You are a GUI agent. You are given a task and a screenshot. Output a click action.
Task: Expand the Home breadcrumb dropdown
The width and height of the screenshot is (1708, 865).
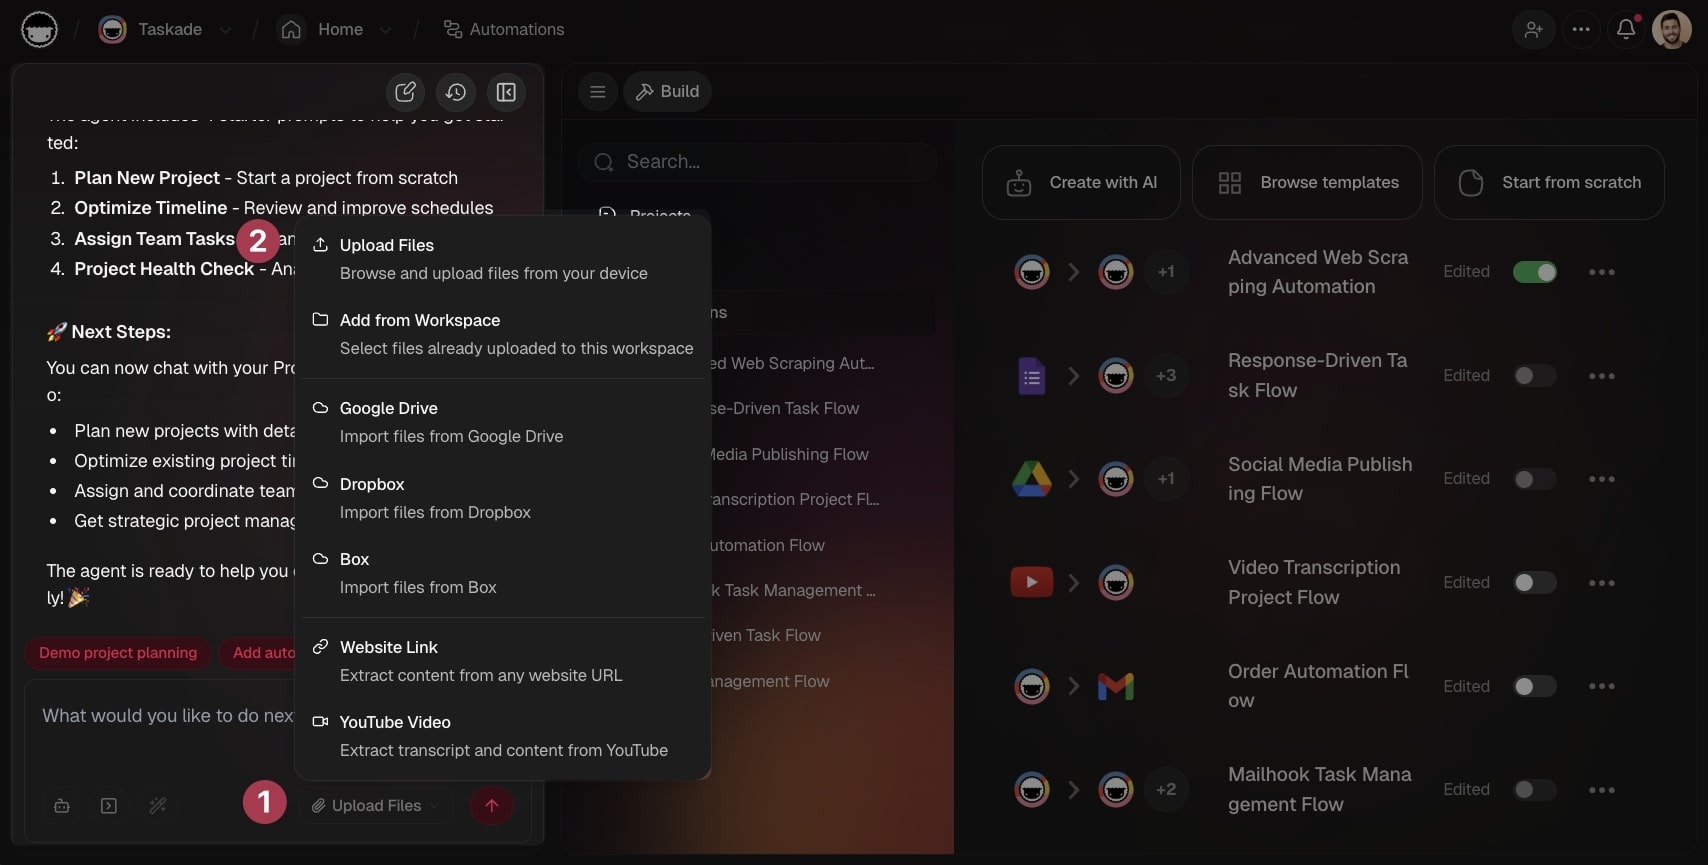(x=385, y=30)
